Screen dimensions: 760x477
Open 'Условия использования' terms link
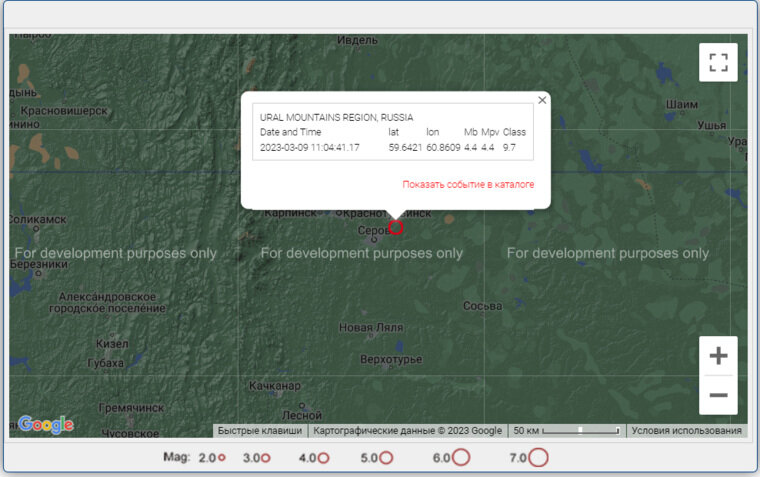coord(686,430)
